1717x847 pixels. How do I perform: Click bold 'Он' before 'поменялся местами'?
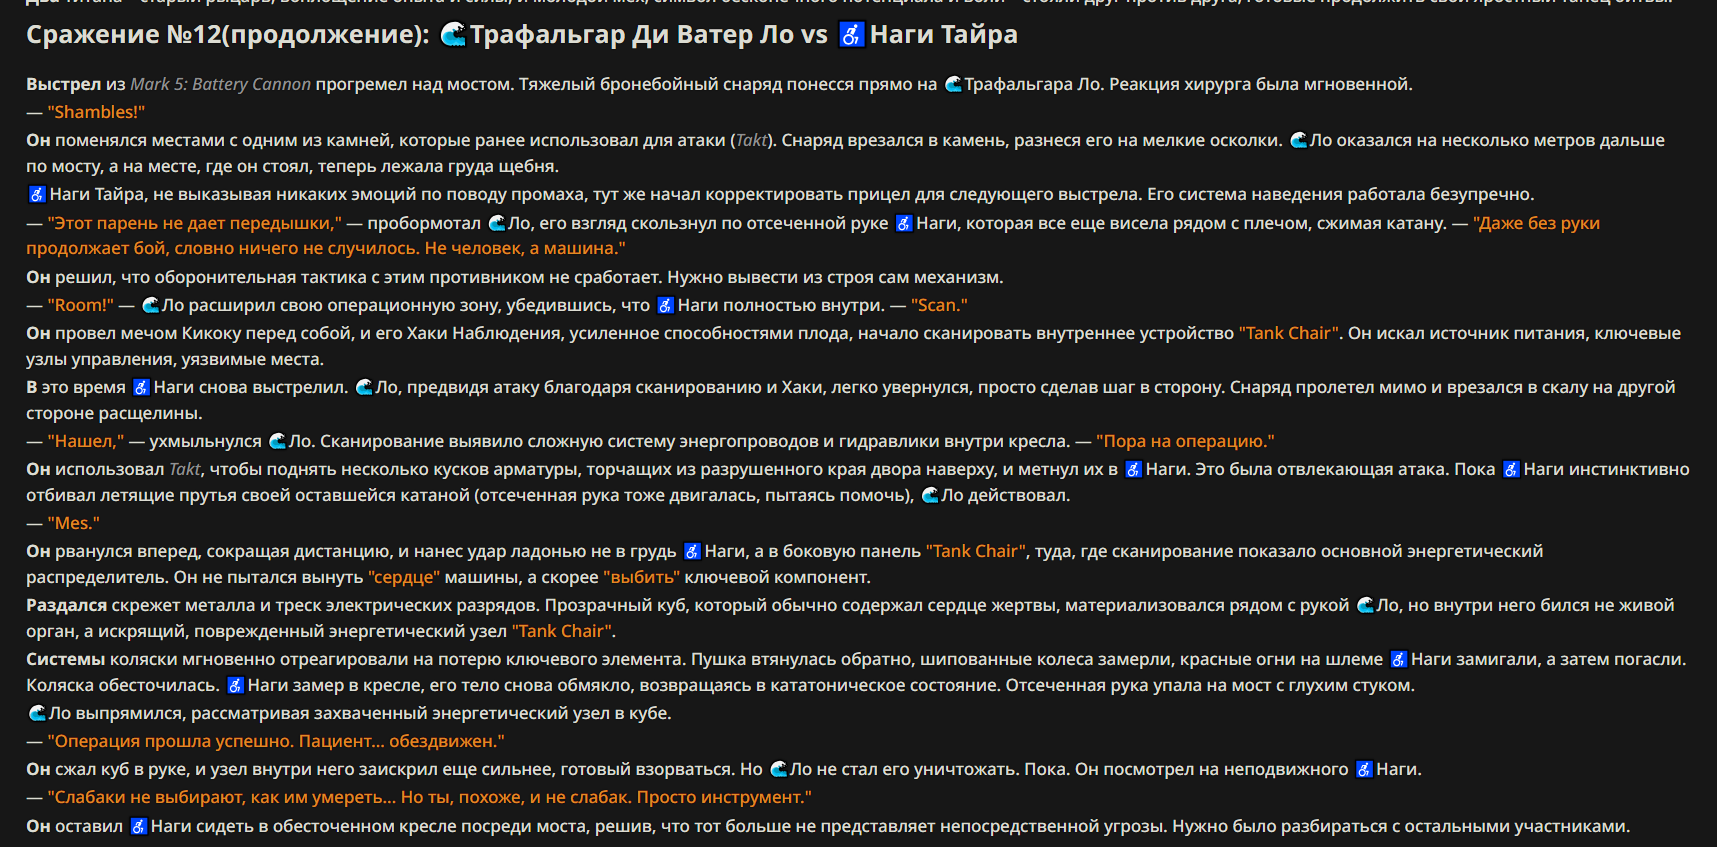pos(38,140)
